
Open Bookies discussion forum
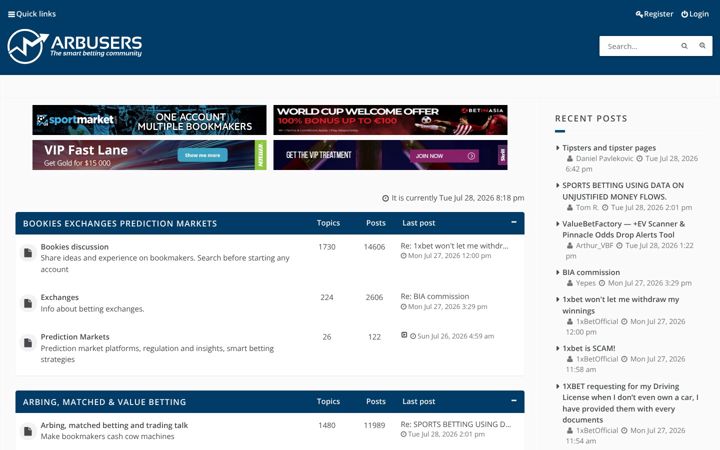tap(74, 247)
